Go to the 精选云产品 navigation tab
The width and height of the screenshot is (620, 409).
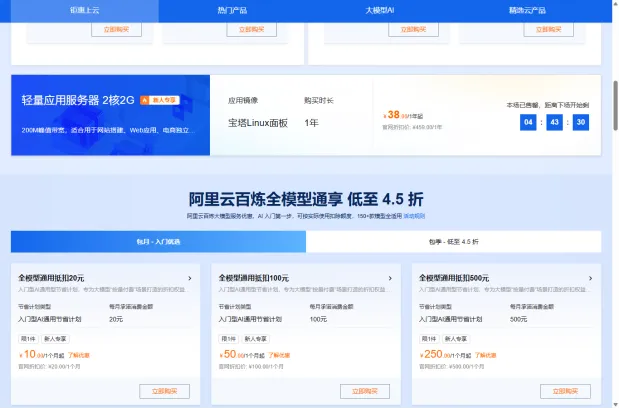click(x=527, y=10)
